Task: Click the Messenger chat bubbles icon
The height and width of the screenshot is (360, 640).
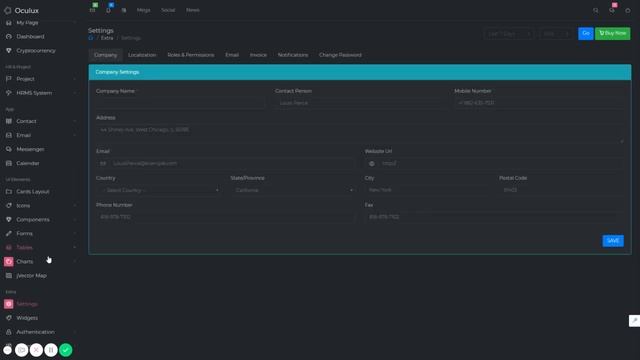Action: [9, 149]
